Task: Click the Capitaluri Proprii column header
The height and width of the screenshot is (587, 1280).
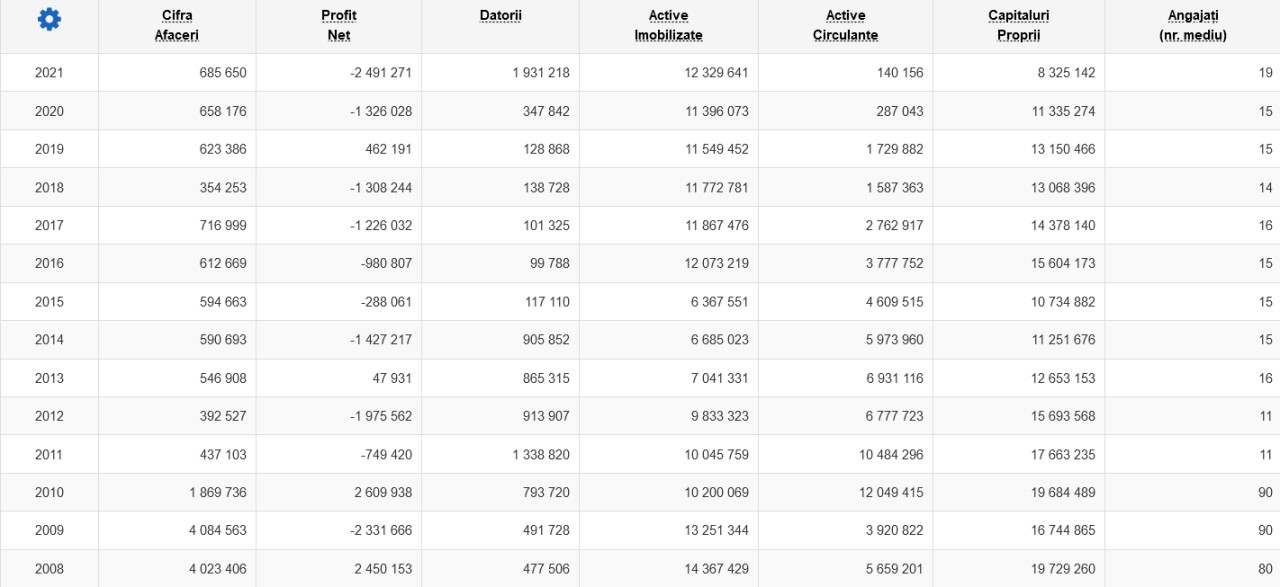Action: tap(1019, 25)
